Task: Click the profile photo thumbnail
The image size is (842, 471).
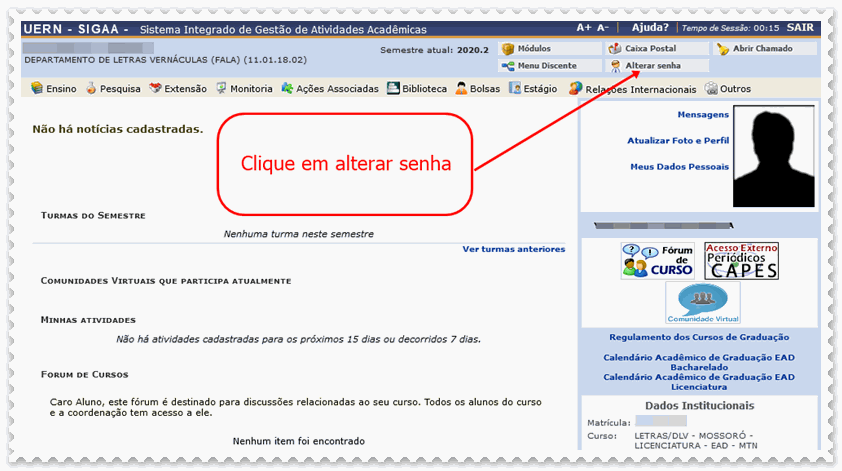Action: (x=773, y=155)
